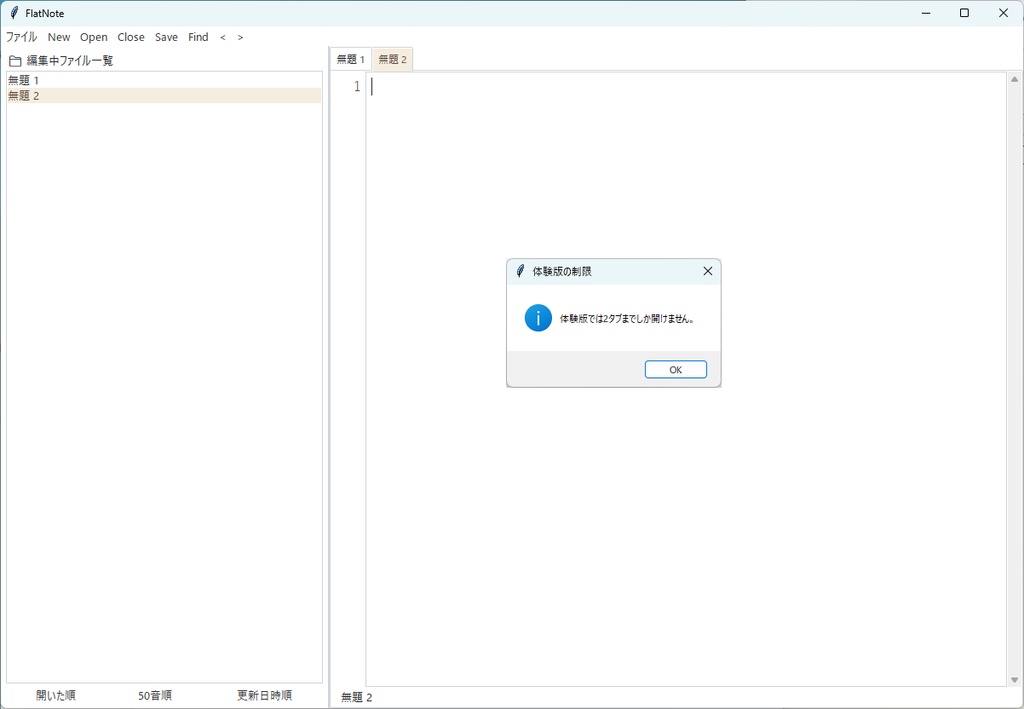The height and width of the screenshot is (709, 1024).
Task: Click Open in the menu bar
Action: [93, 37]
